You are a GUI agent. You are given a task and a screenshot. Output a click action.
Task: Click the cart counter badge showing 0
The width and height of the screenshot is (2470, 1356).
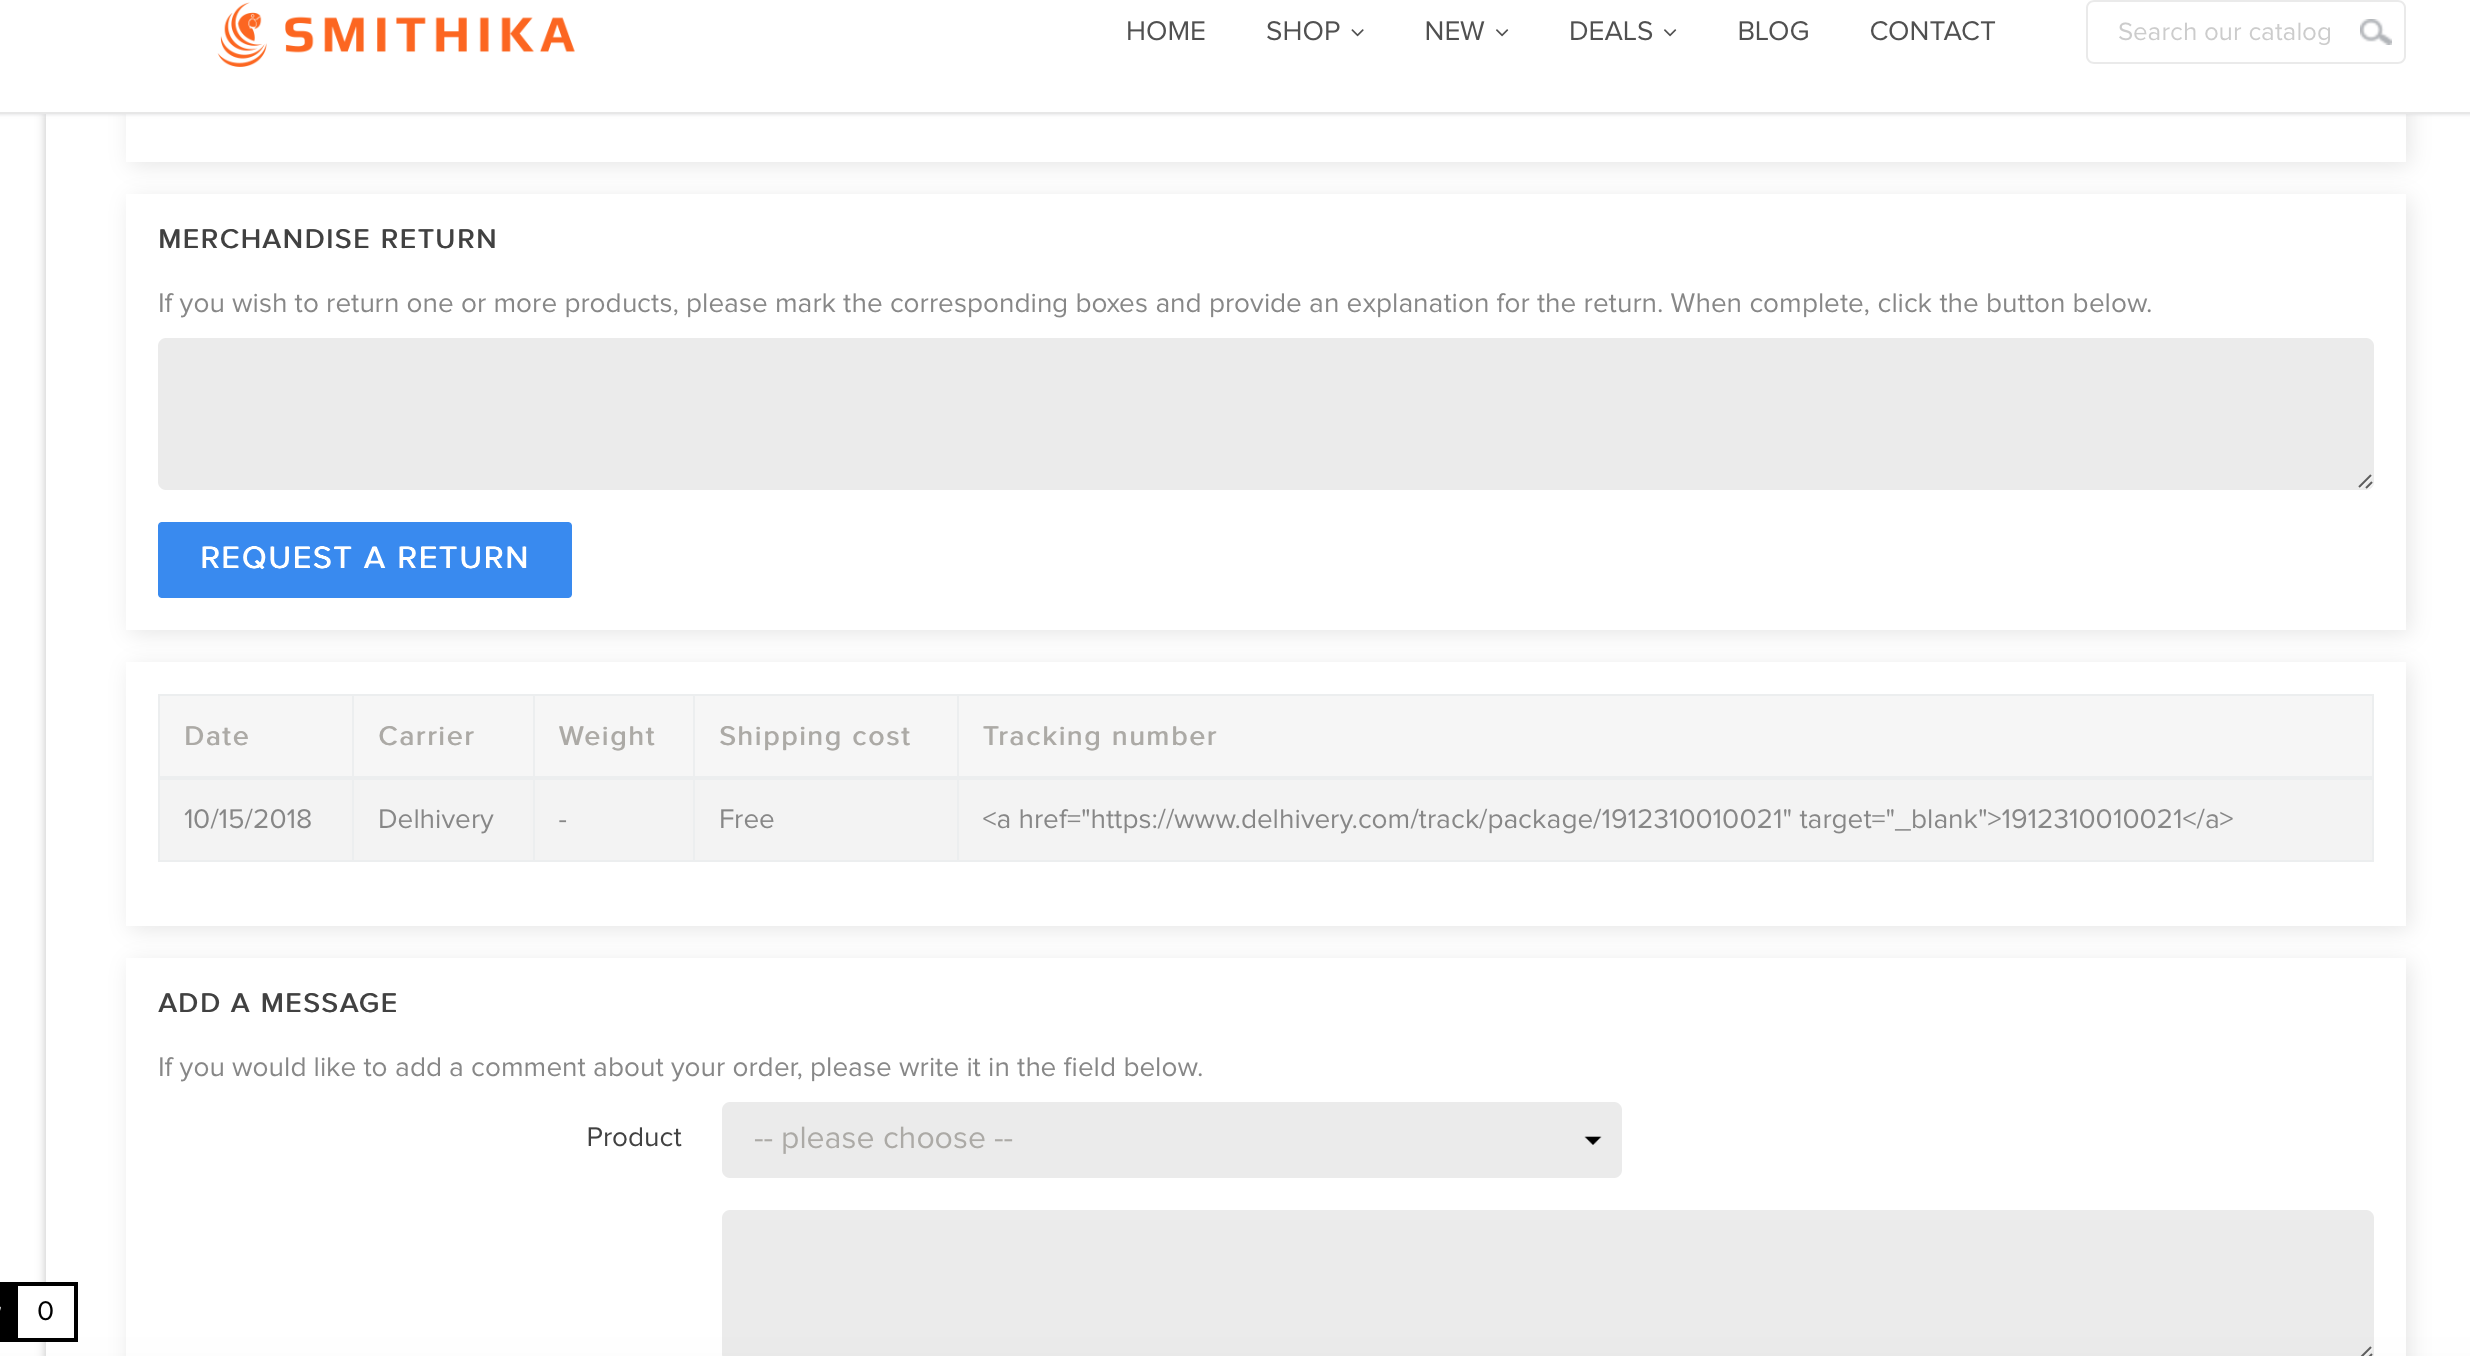pos(46,1311)
